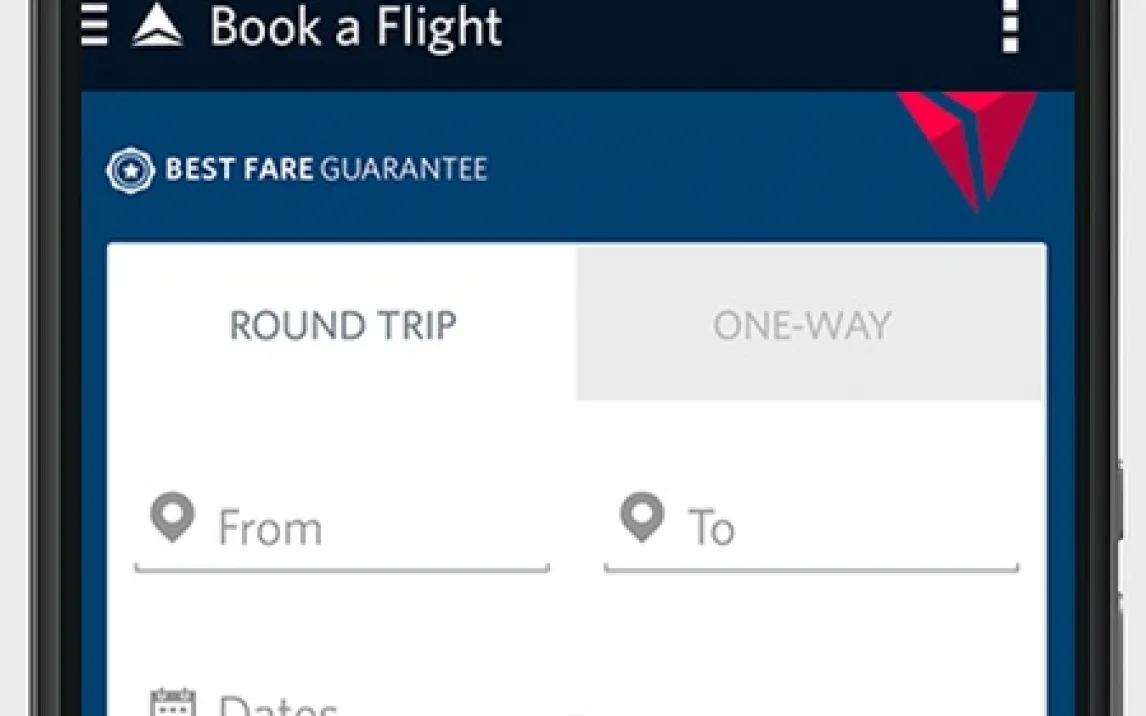Switch to the ONE-WAY tab
Viewport: 1146px width, 716px height.
coord(801,325)
